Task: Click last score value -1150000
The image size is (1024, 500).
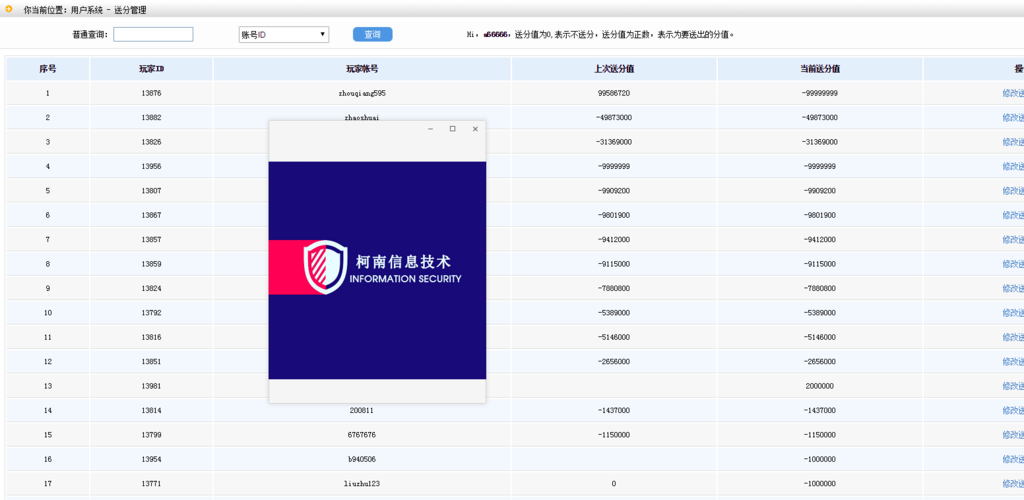Action: click(614, 435)
